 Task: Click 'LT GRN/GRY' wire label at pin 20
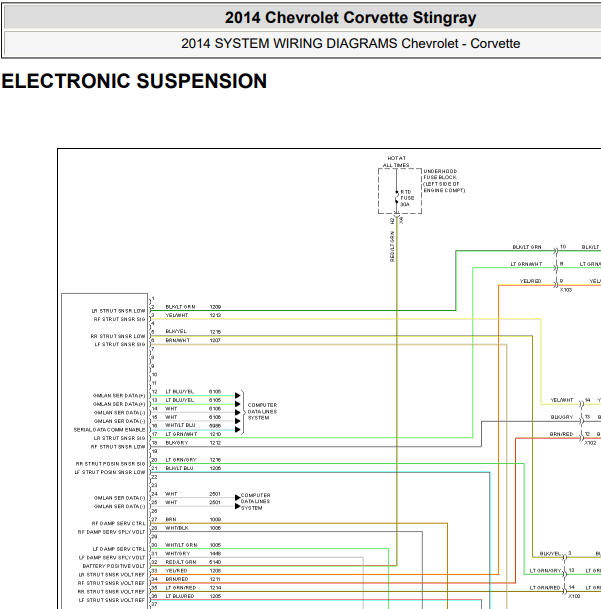tap(181, 460)
